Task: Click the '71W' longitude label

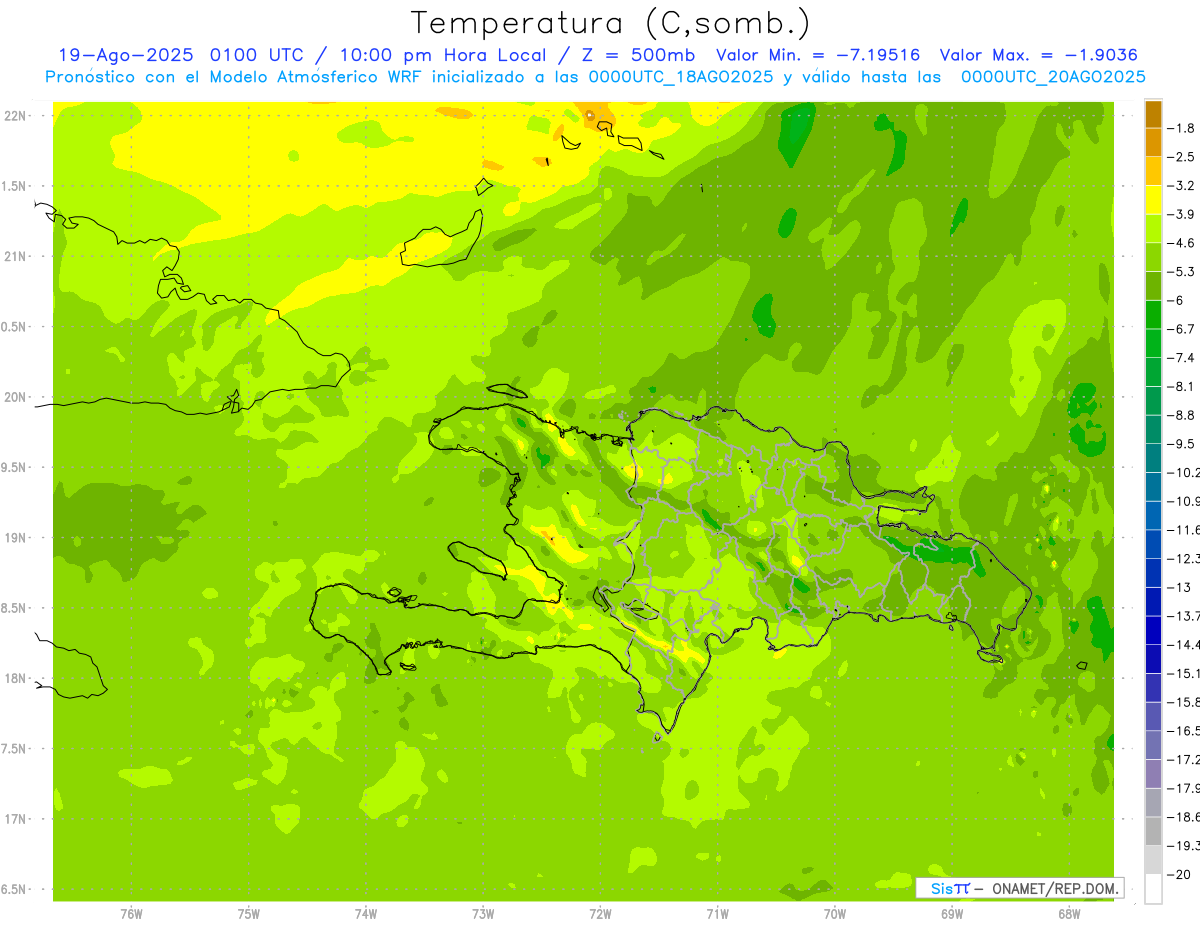Action: point(717,914)
